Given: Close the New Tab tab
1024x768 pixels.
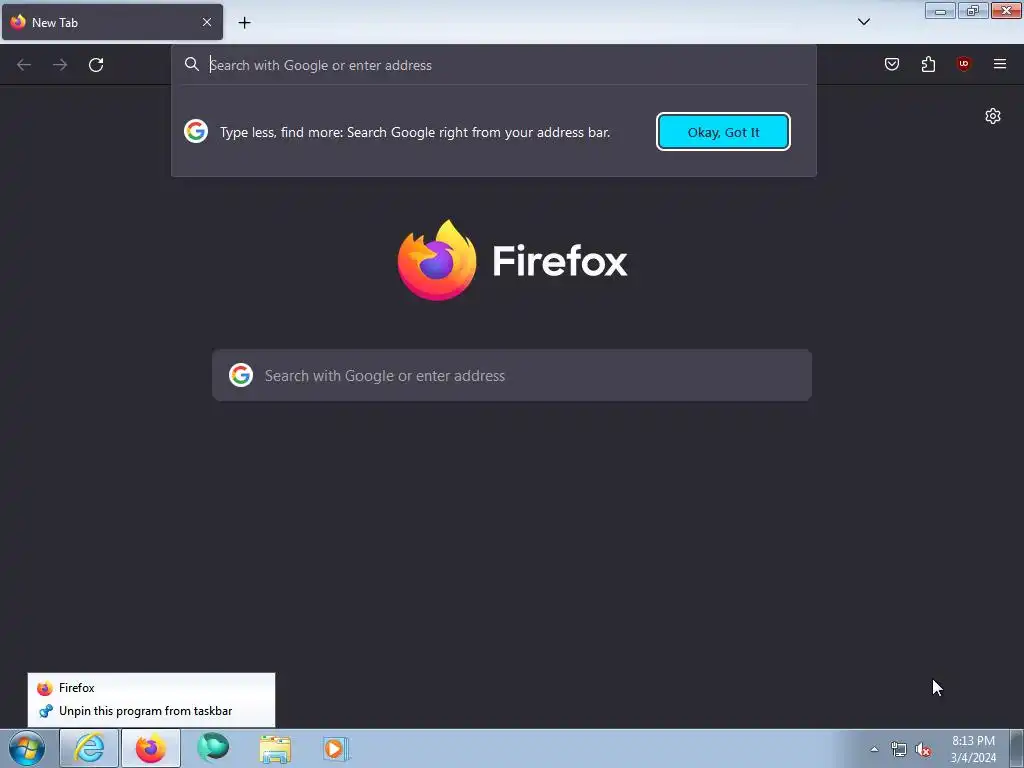Looking at the screenshot, I should (207, 22).
